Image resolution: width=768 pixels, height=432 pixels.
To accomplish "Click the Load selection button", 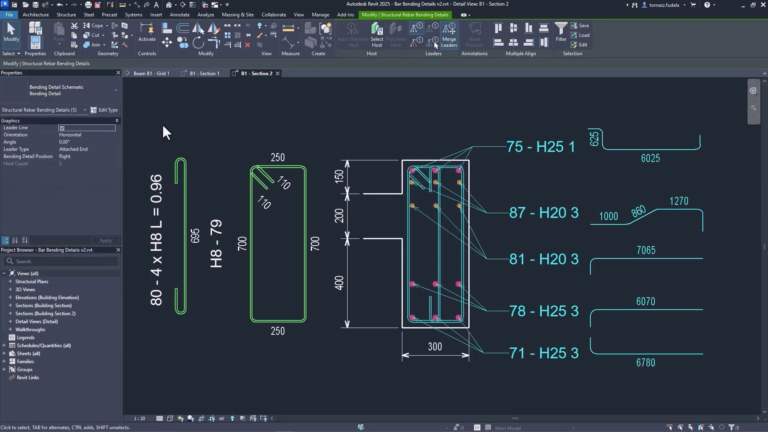I will click(x=580, y=35).
